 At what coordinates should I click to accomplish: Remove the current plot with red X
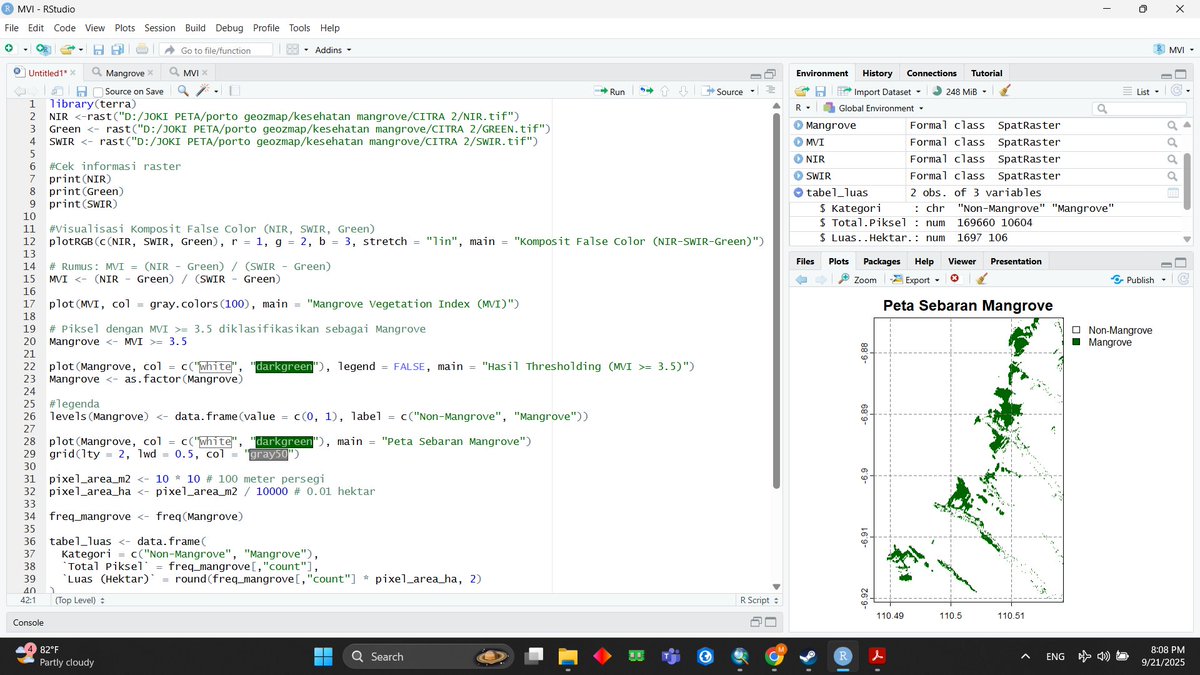click(x=953, y=280)
